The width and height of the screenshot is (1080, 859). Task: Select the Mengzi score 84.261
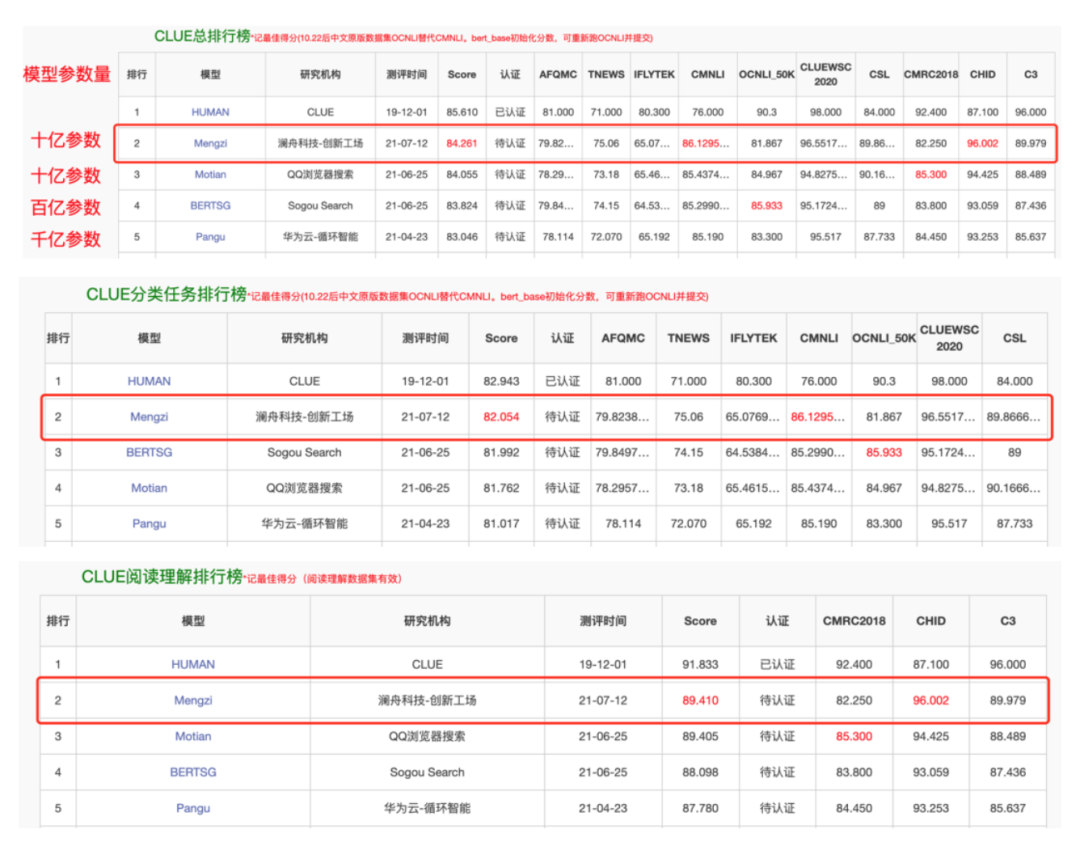pos(461,143)
